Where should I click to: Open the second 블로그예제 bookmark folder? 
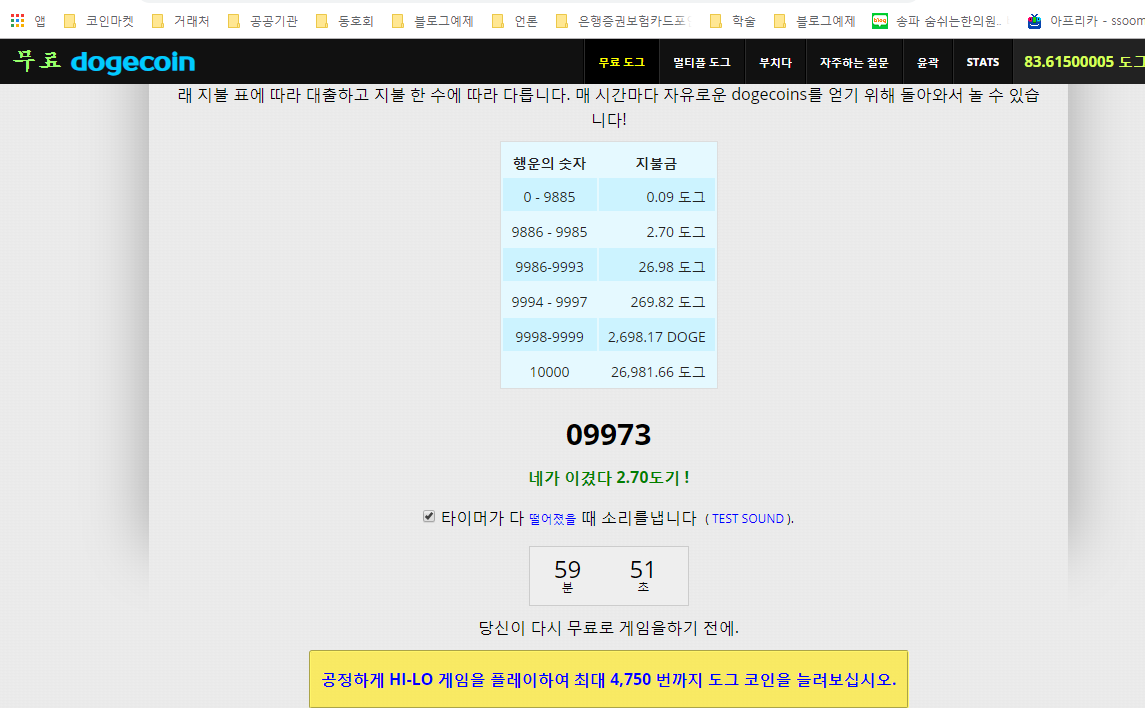(814, 21)
